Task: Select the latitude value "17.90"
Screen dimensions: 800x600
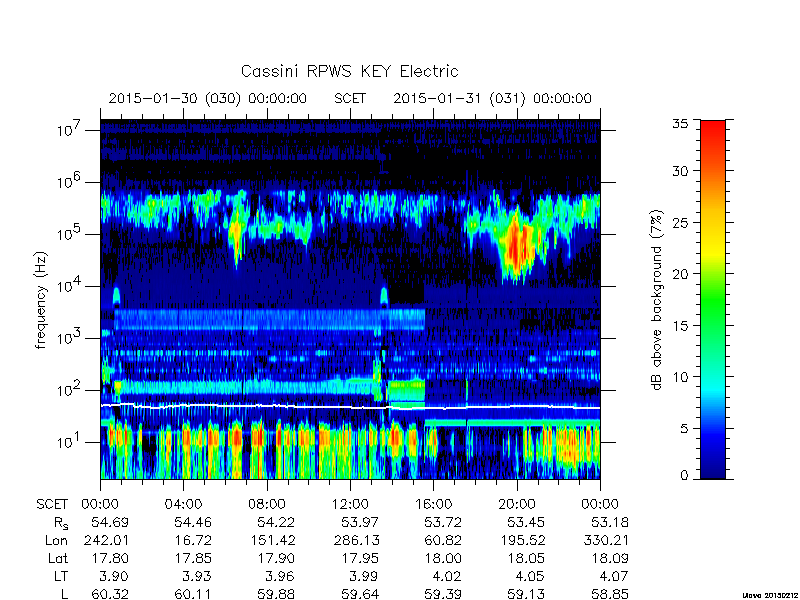Action: [276, 558]
